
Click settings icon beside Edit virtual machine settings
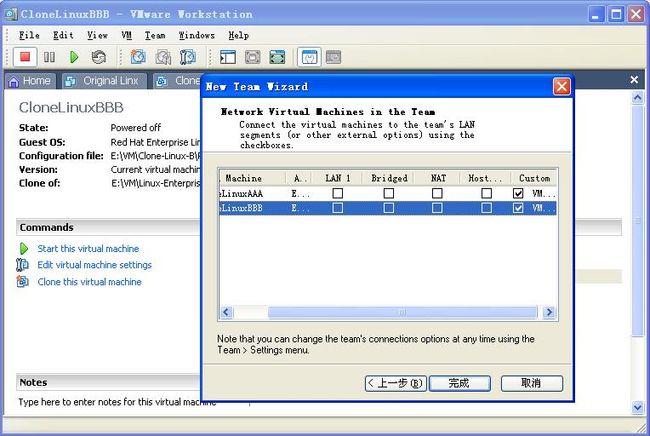[22, 265]
